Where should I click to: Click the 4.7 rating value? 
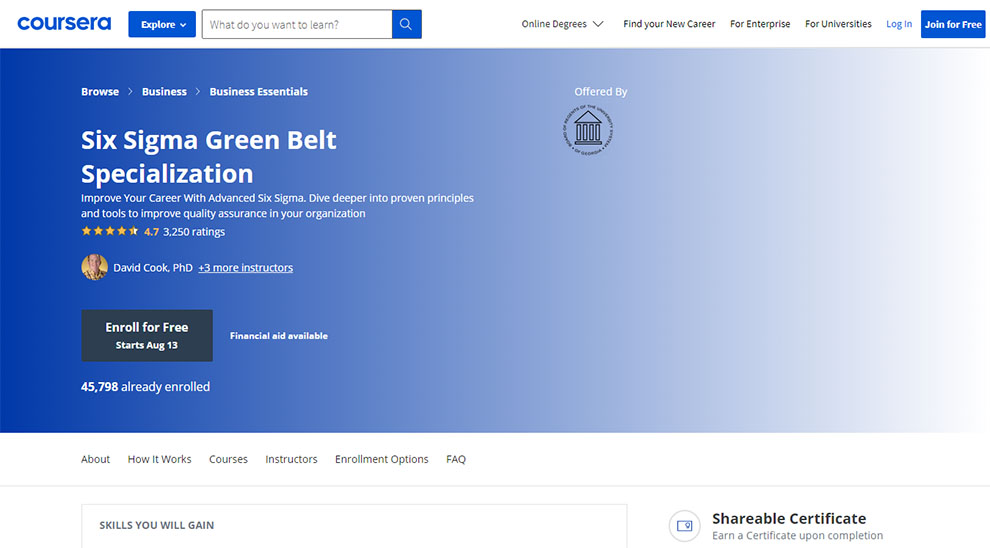click(152, 232)
